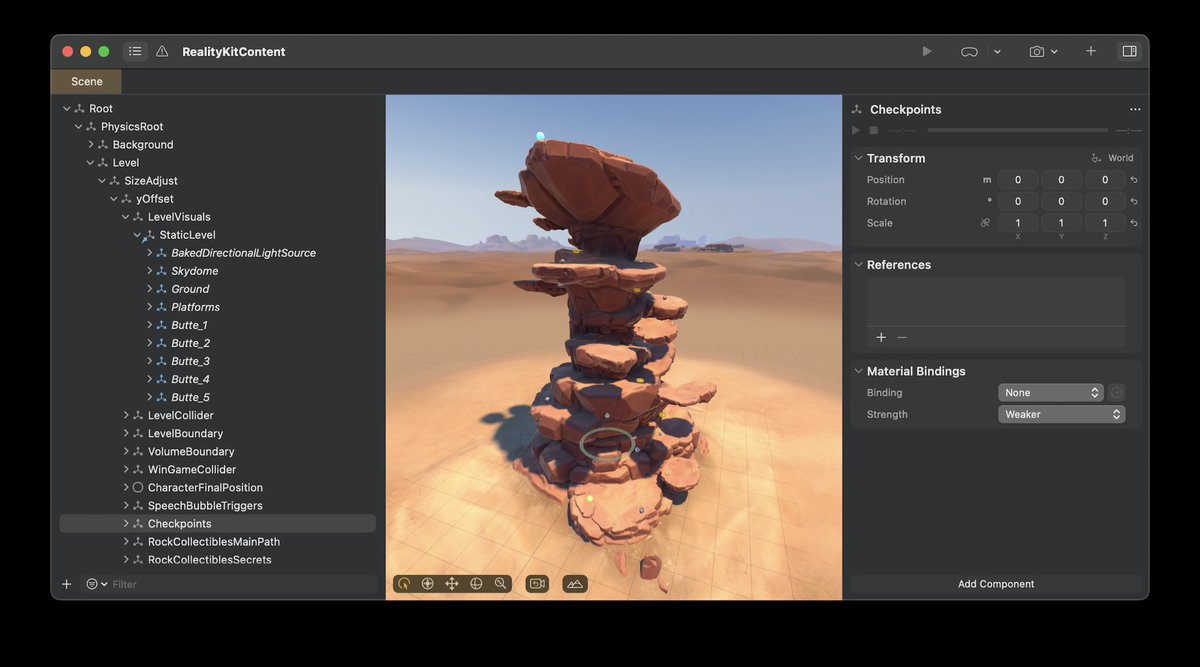Image resolution: width=1200 pixels, height=667 pixels.
Task: Open the Strength dropdown set to Weaker
Action: [x=1061, y=414]
